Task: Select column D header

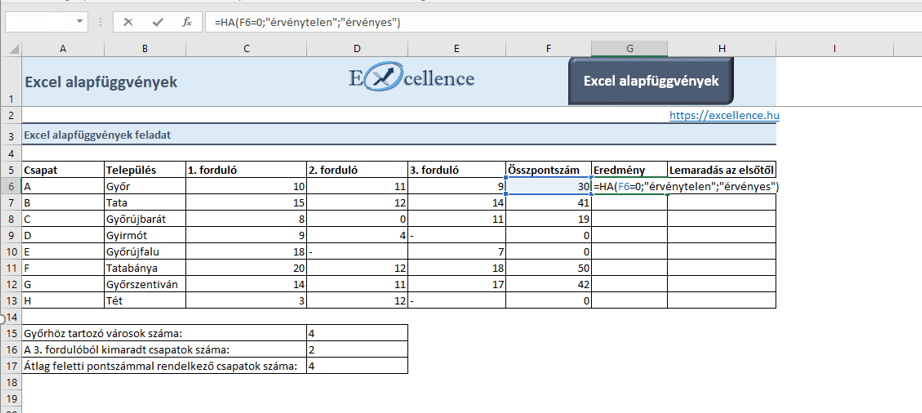Action: coord(356,49)
